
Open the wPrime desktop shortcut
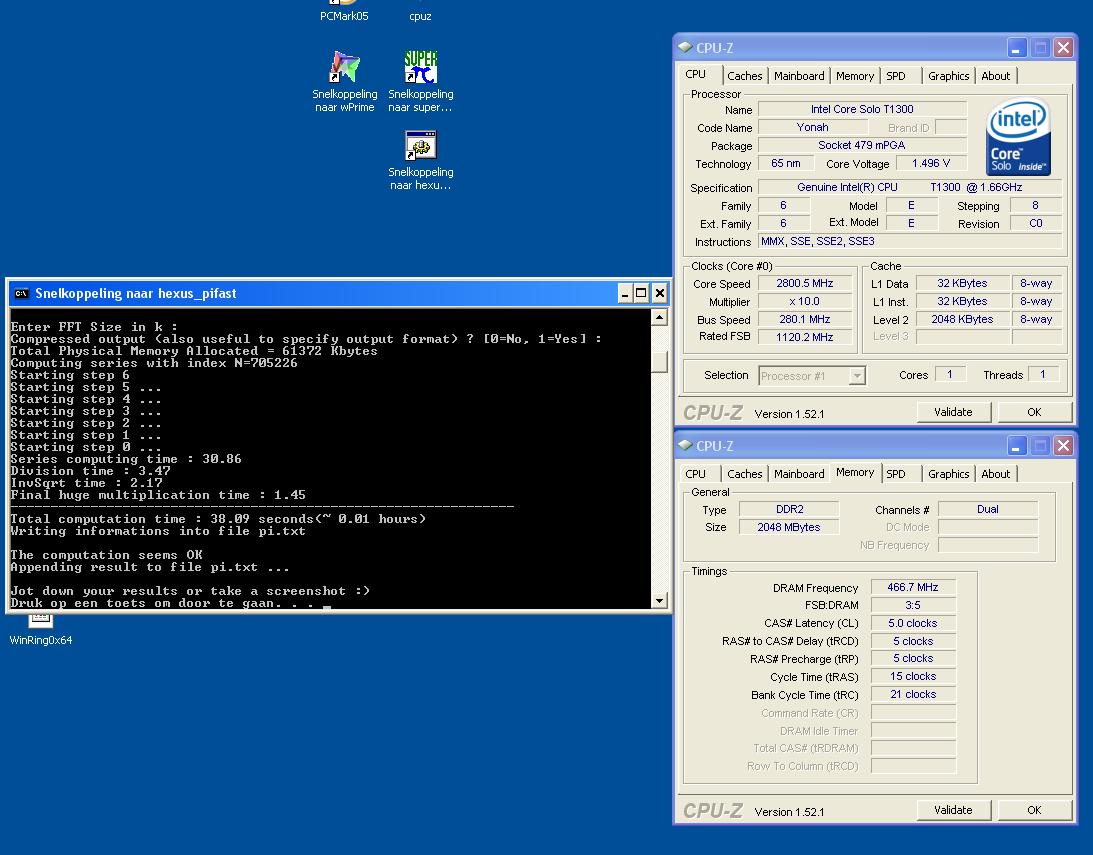tap(344, 81)
